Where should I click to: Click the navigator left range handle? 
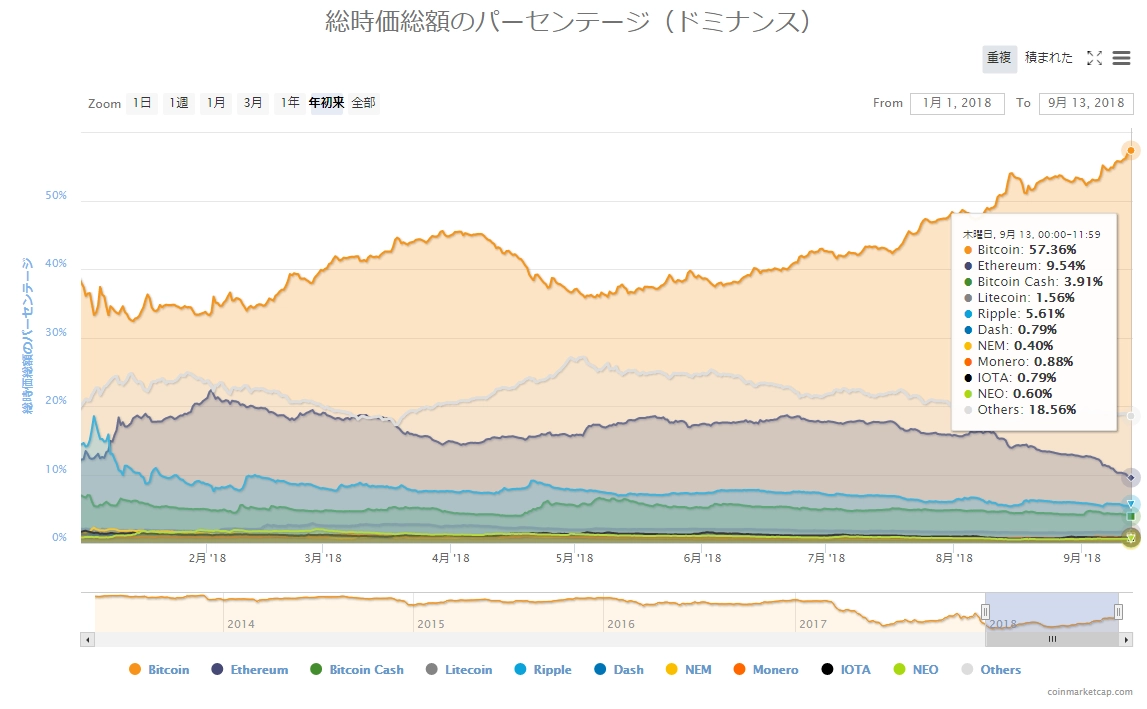pyautogui.click(x=985, y=612)
